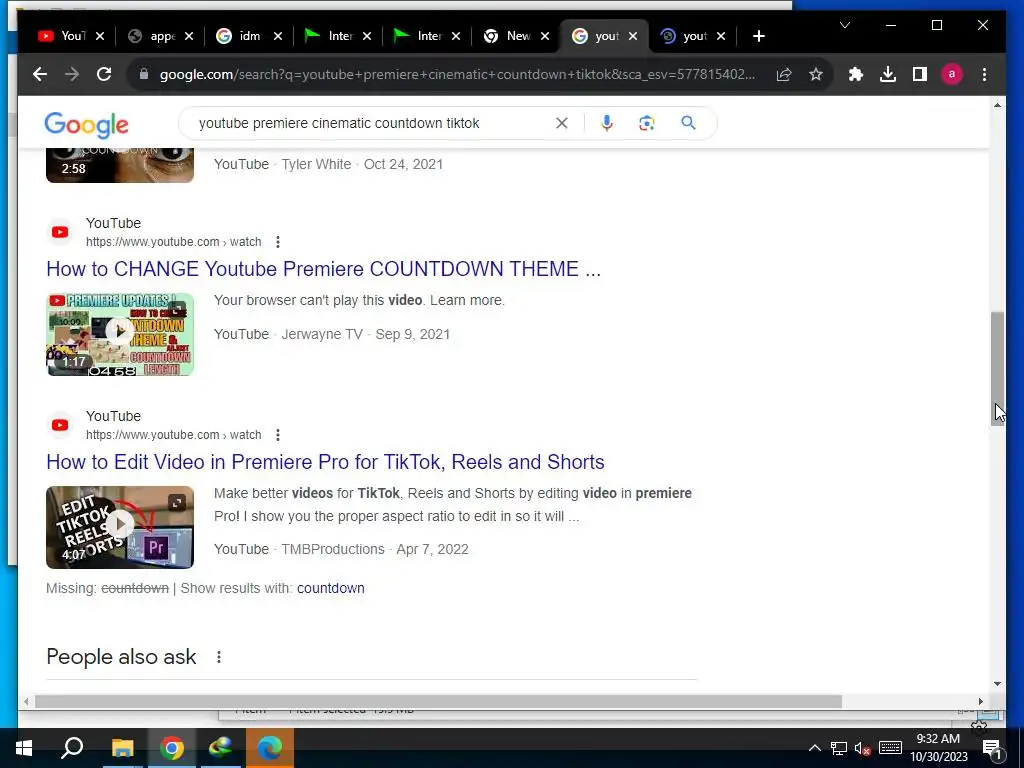Play the 1:17 Premiere Updates video thumbnail
The image size is (1024, 768).
point(120,334)
